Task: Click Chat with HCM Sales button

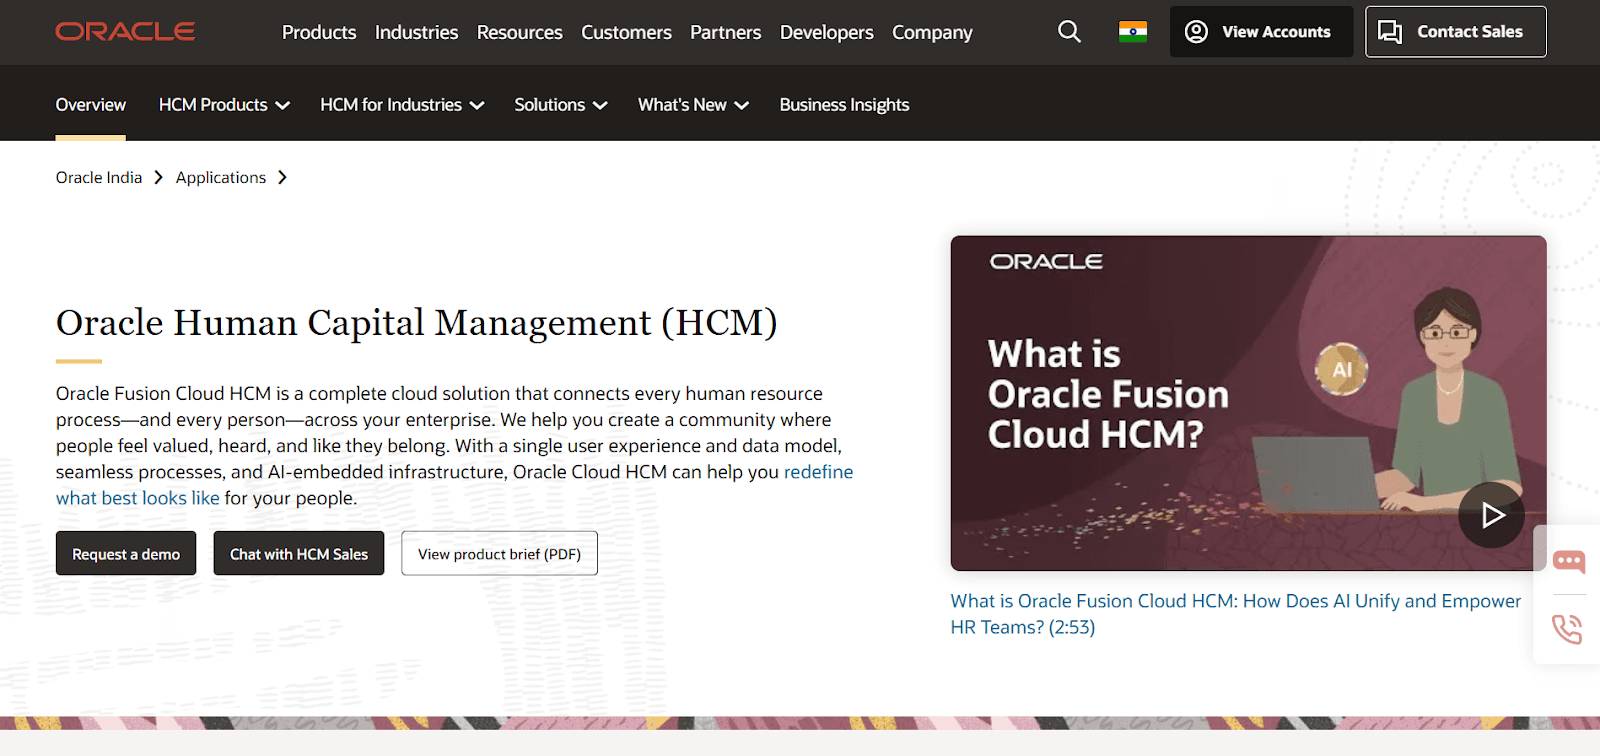Action: coord(299,553)
